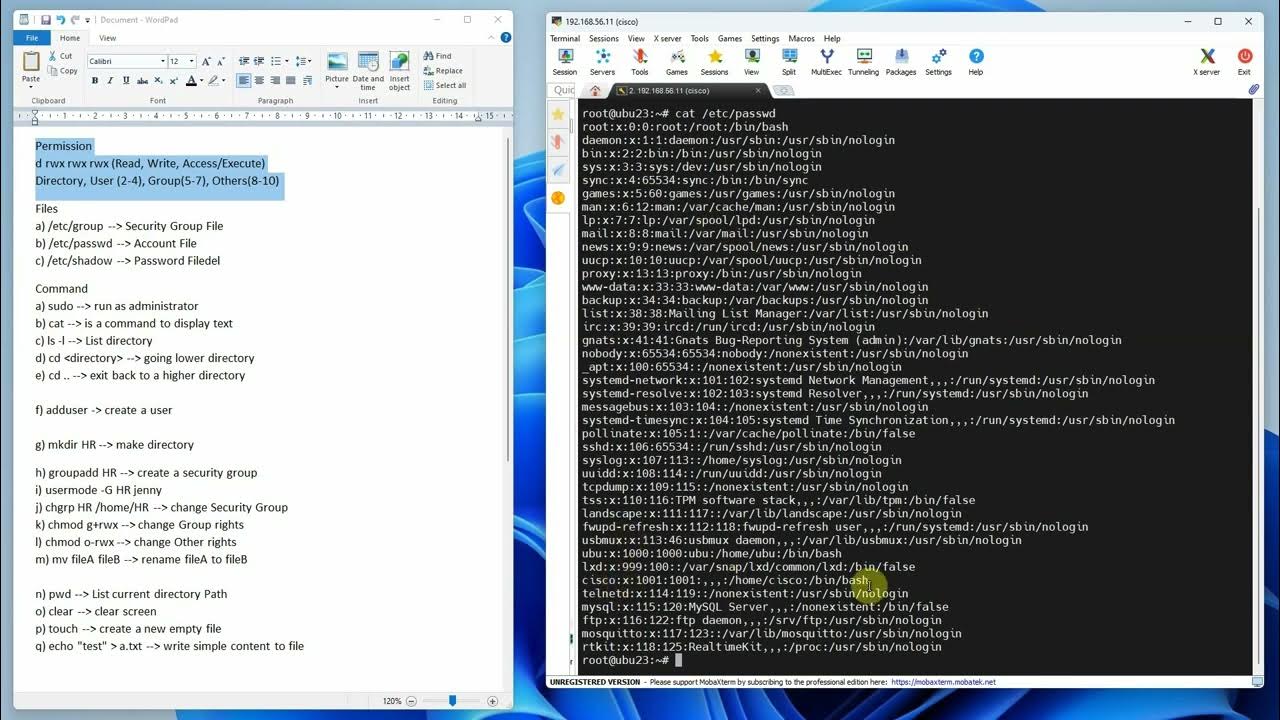
Task: Open WordPad Help question mark icon
Action: click(x=504, y=38)
